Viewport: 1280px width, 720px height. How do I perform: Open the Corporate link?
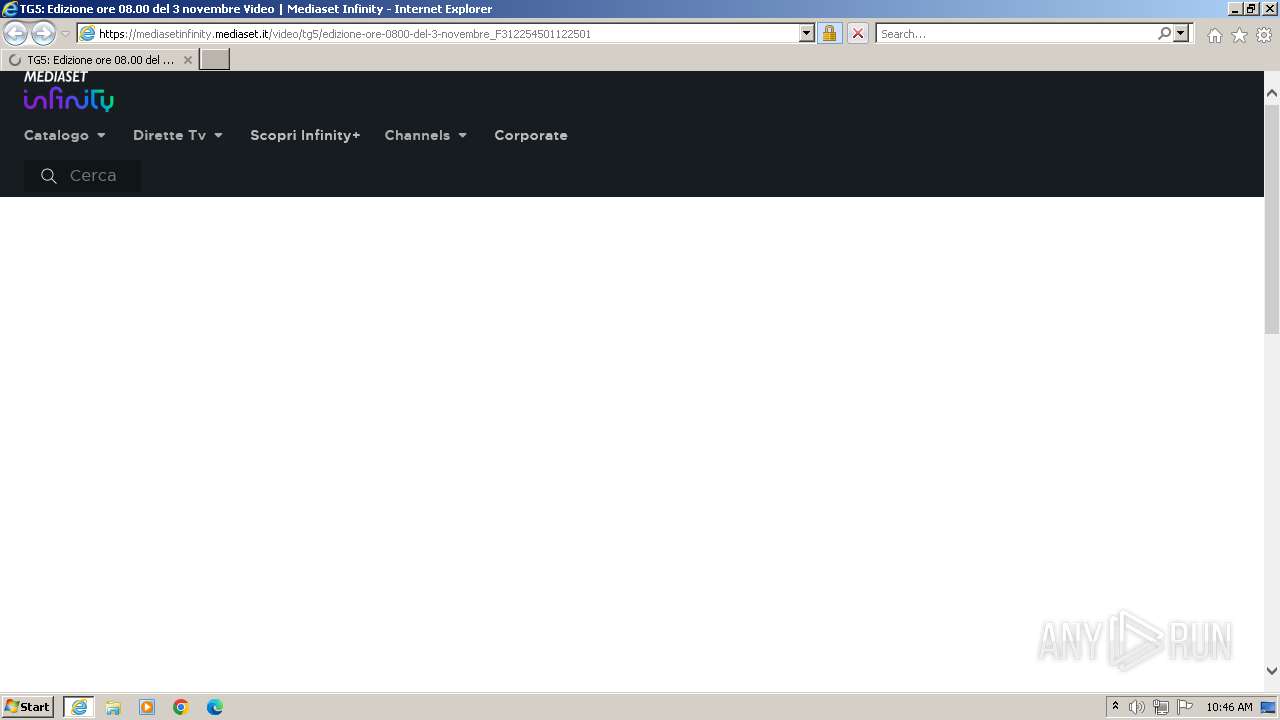[x=531, y=135]
